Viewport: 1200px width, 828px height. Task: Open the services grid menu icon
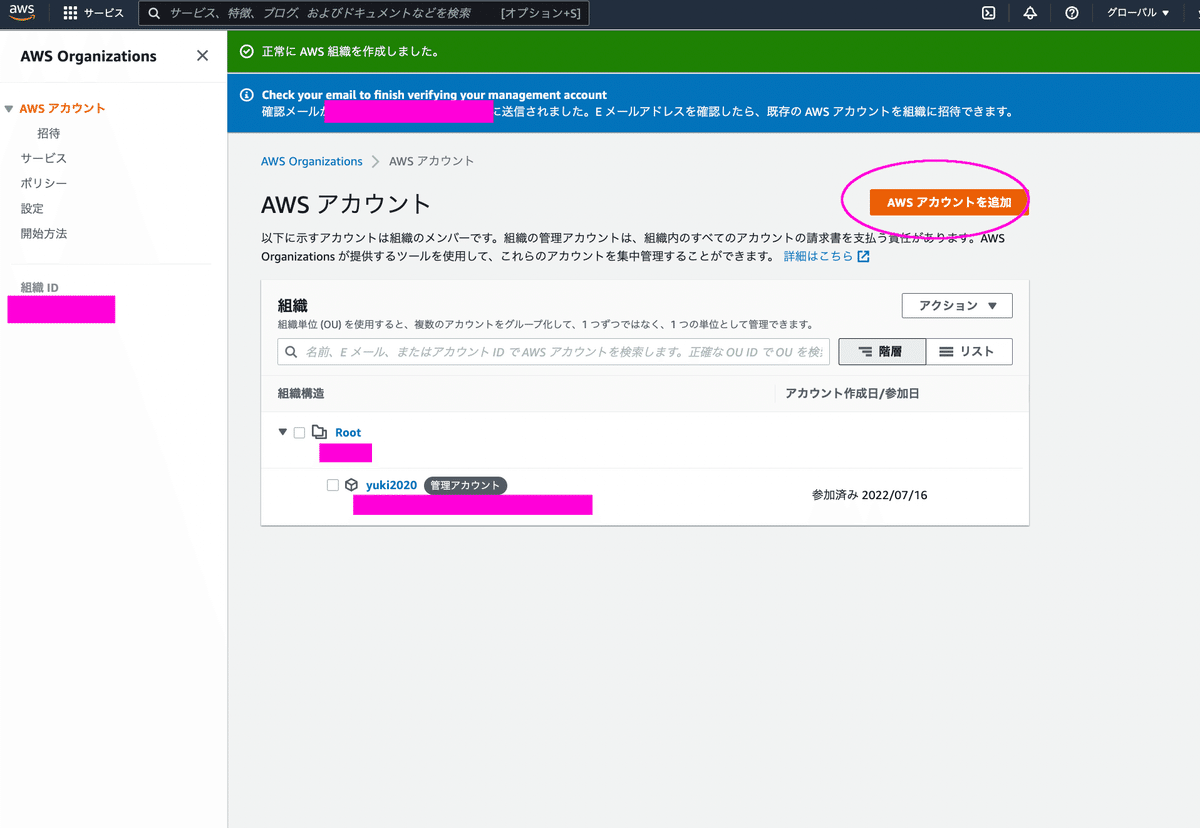[x=70, y=13]
